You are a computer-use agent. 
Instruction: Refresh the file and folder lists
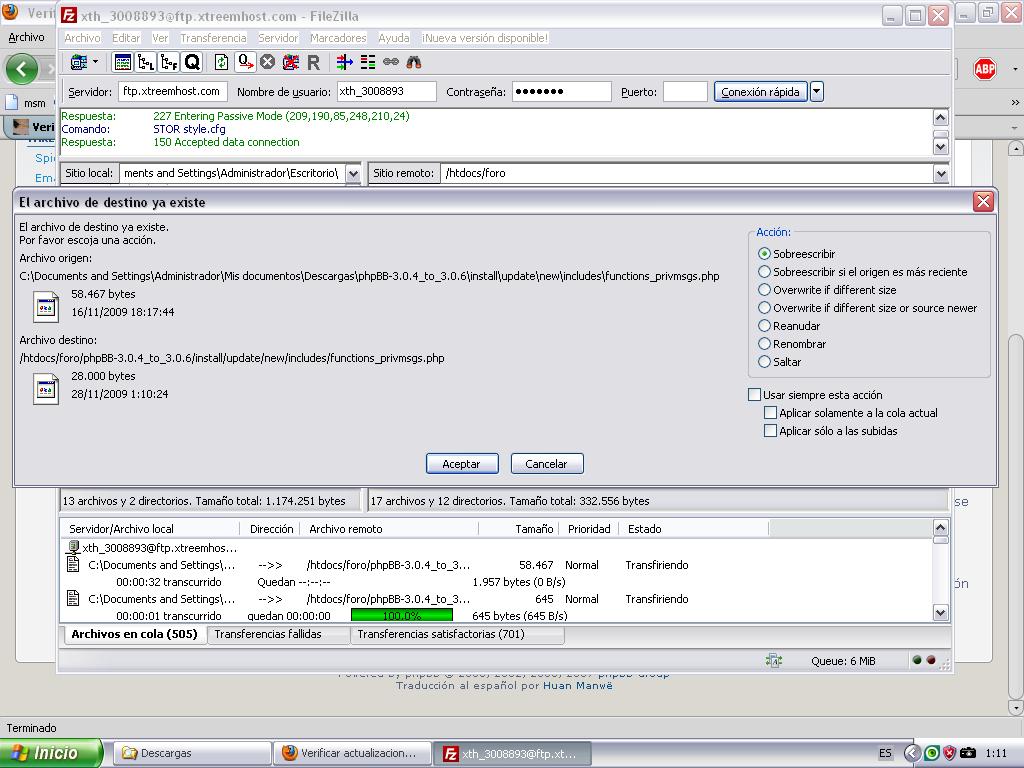coord(221,62)
